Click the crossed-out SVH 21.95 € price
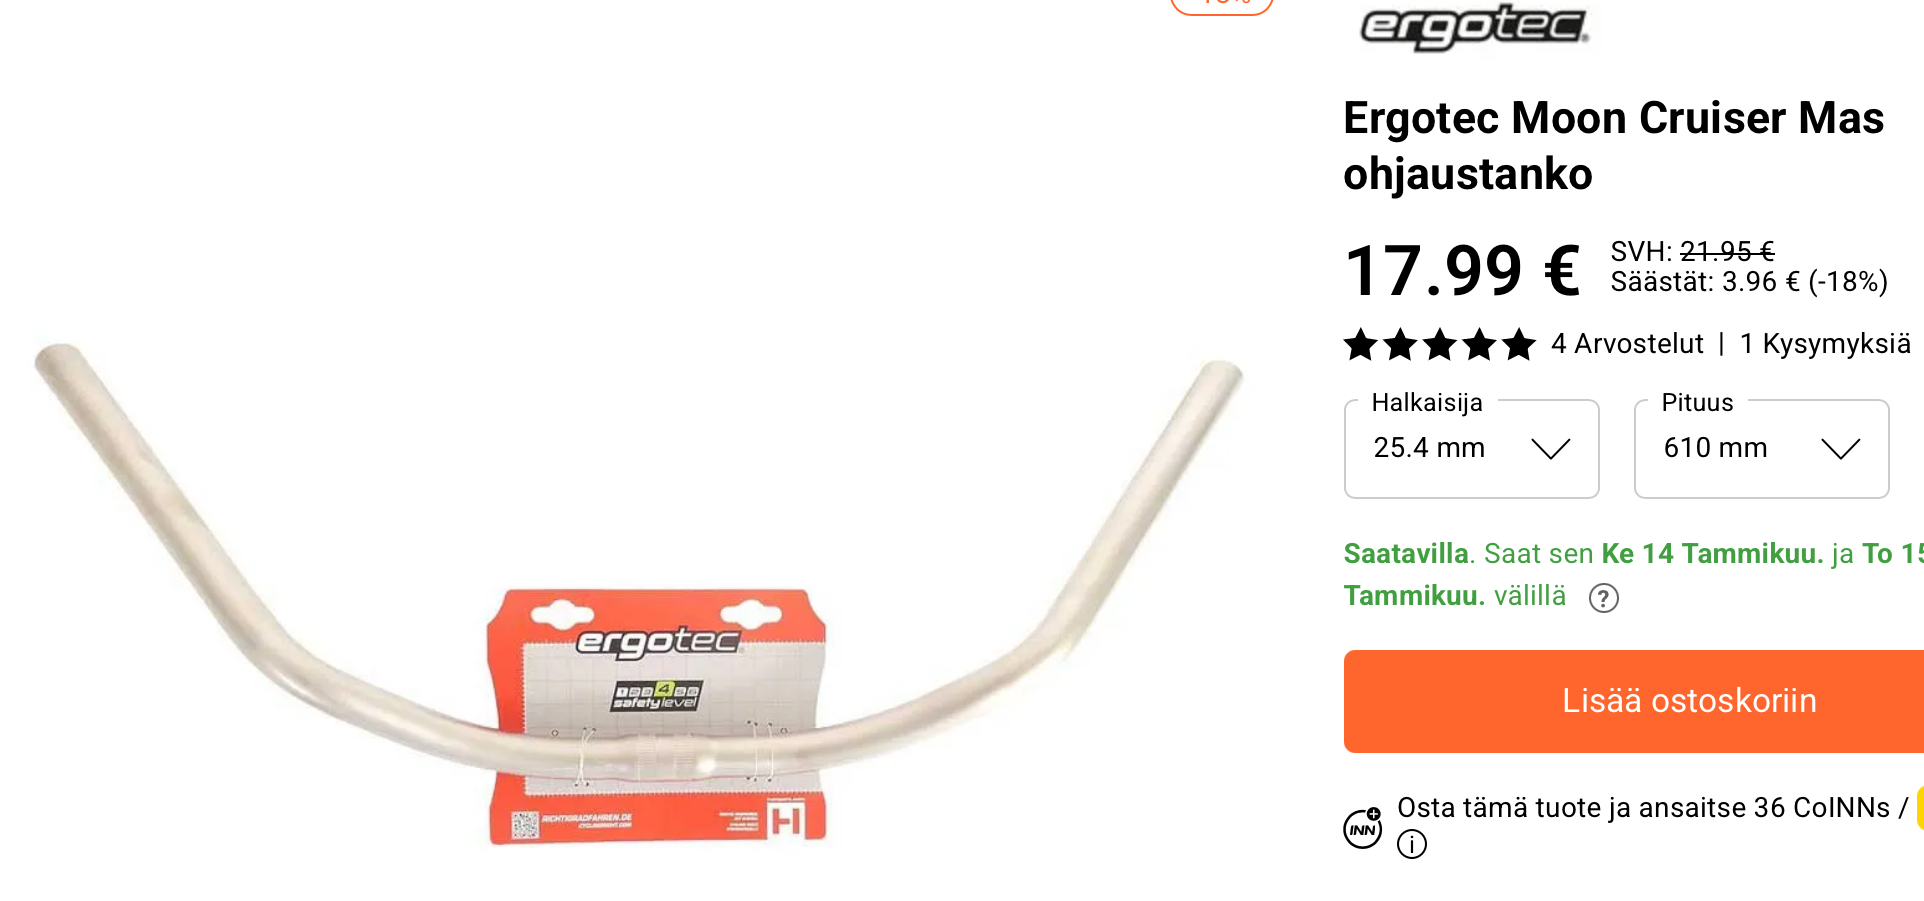The image size is (1924, 901). tap(1727, 251)
